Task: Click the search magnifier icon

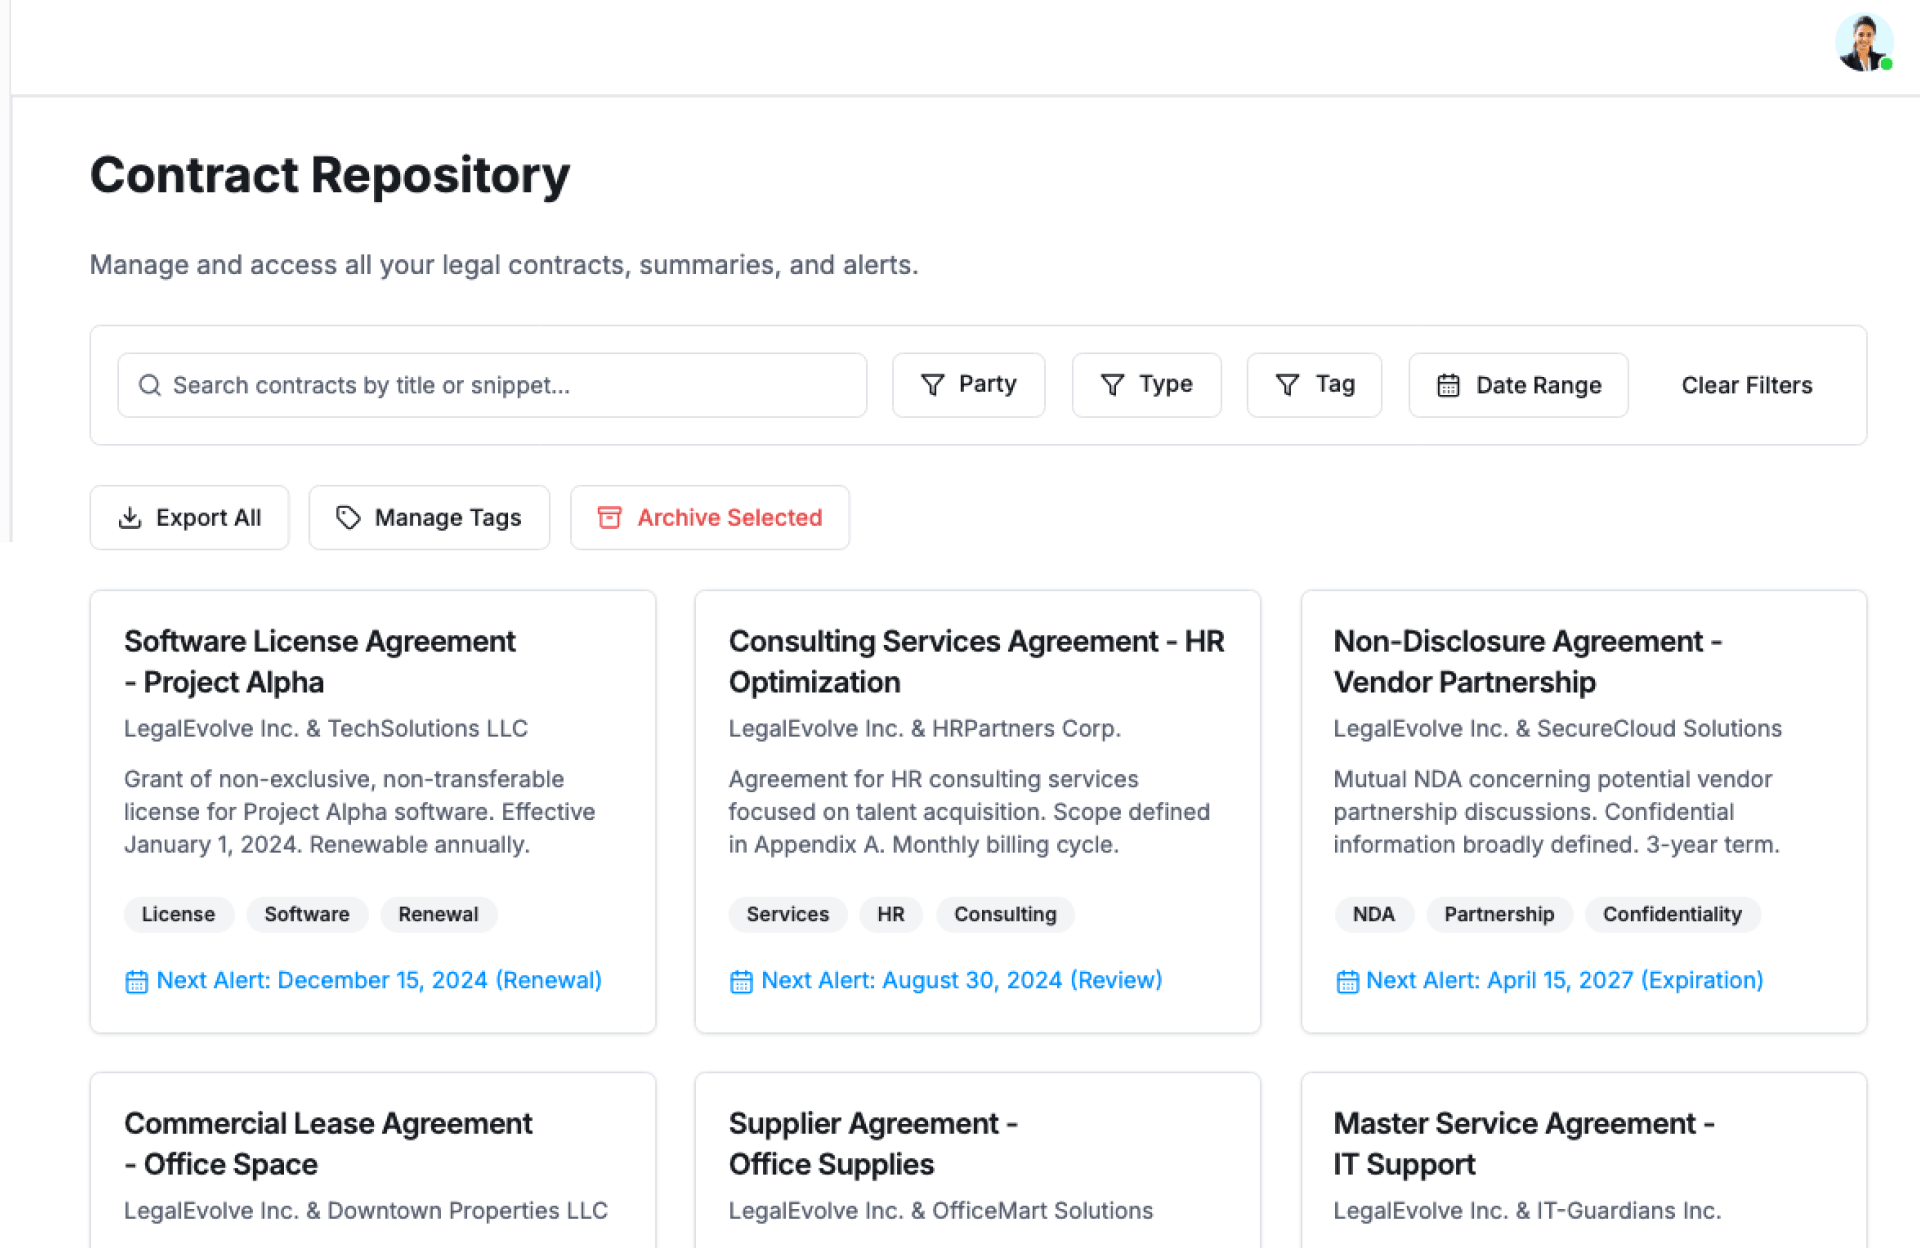Action: [x=149, y=385]
